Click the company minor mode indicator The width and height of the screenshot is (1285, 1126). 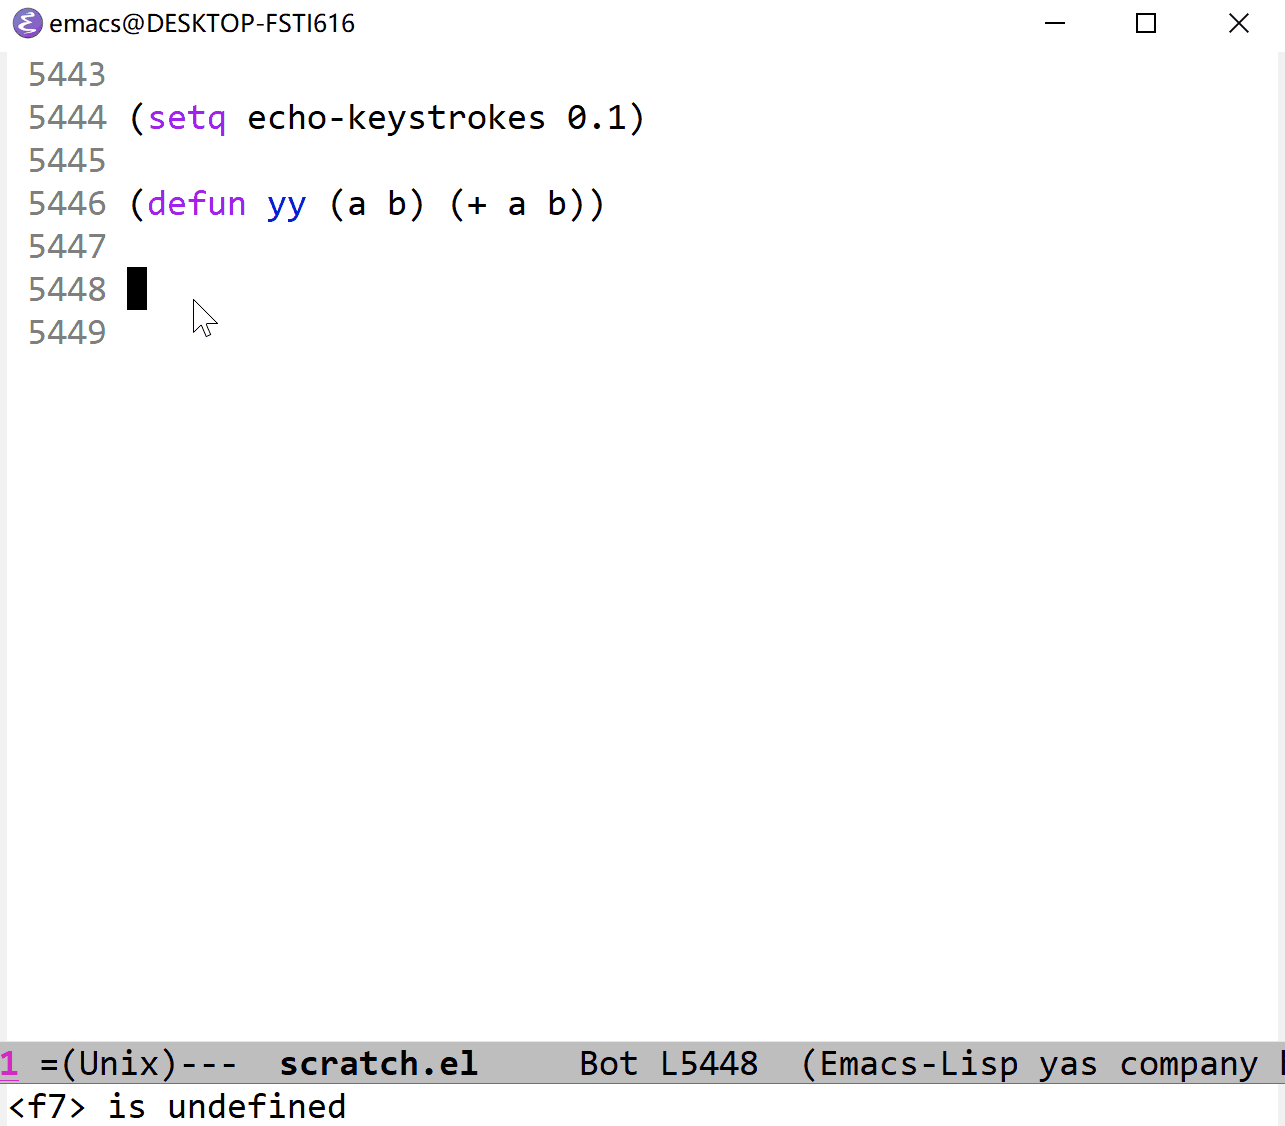pos(1188,1064)
